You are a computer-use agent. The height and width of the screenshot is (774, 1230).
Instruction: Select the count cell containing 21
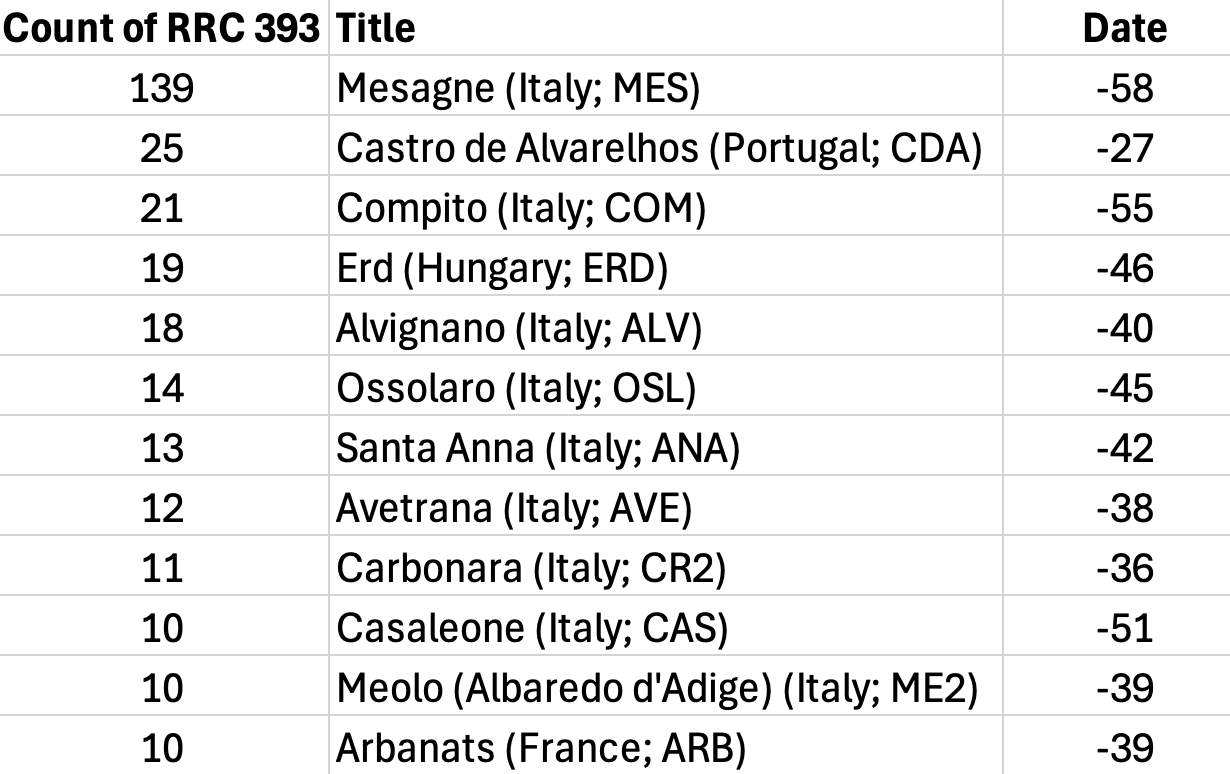coord(162,209)
